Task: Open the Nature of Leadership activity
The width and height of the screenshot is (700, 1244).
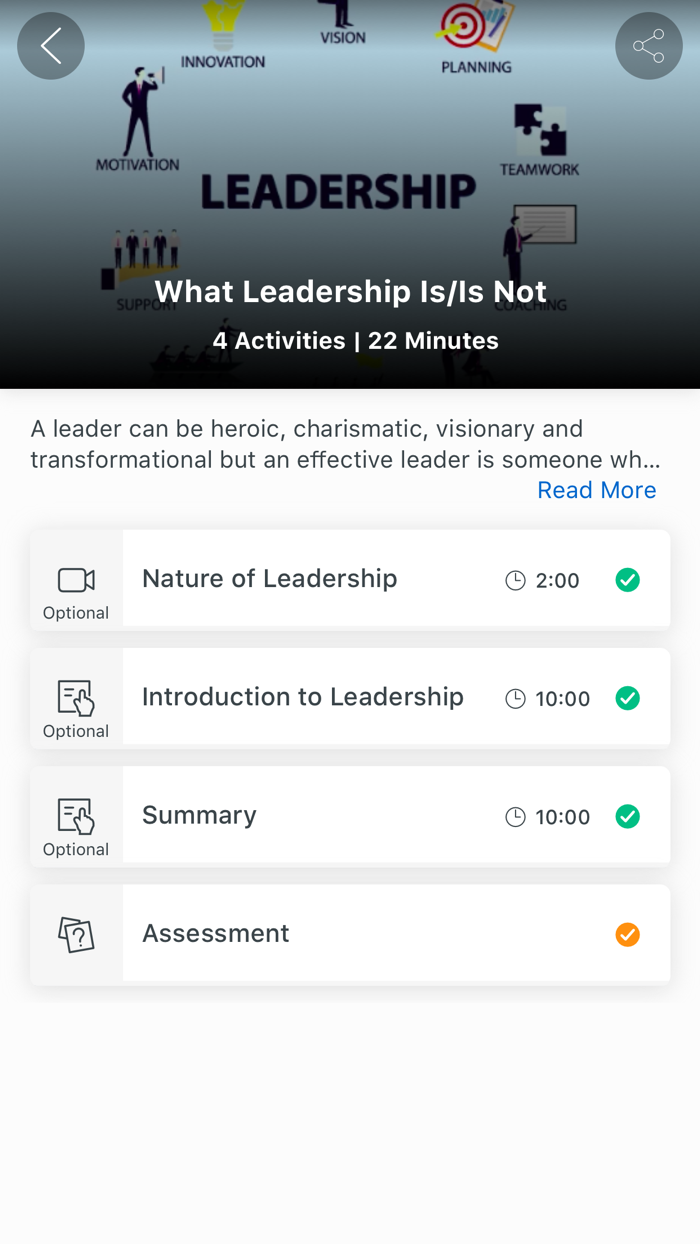Action: point(269,579)
